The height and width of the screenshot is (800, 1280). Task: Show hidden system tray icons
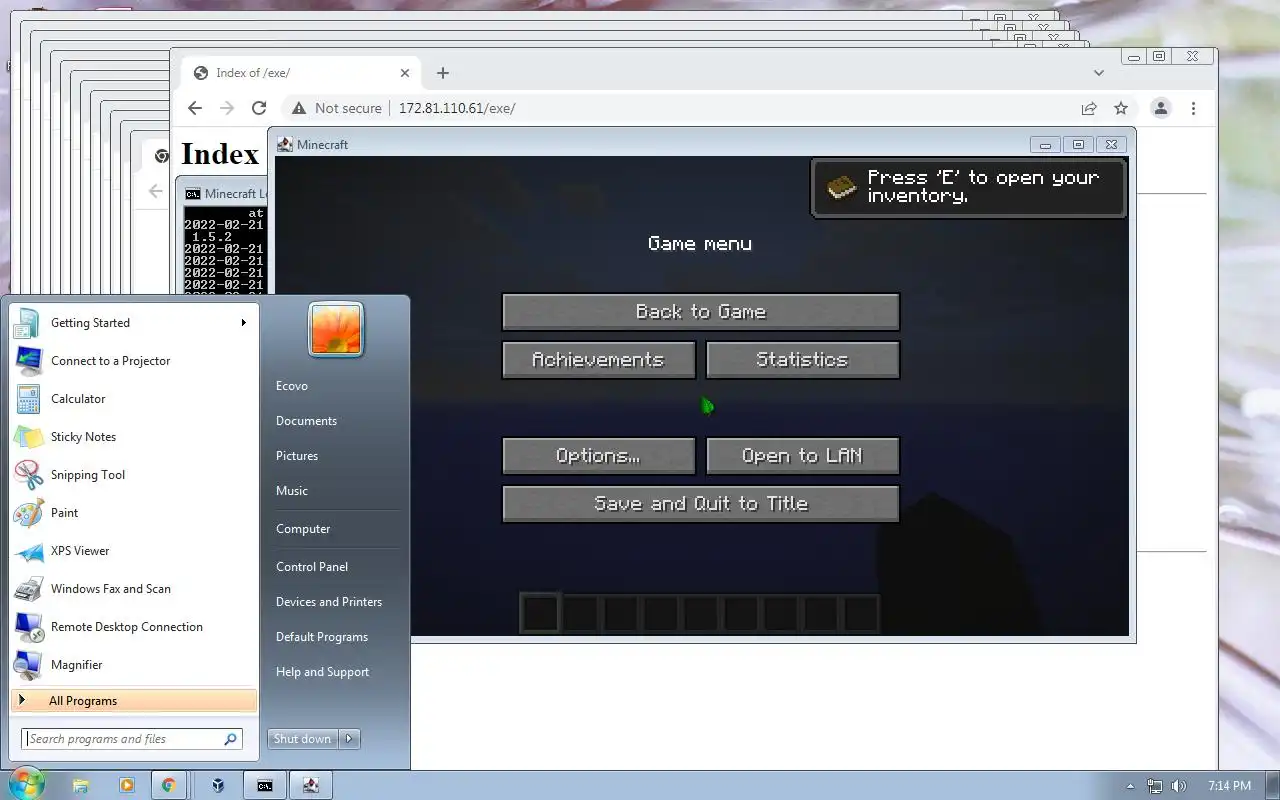tap(1131, 786)
